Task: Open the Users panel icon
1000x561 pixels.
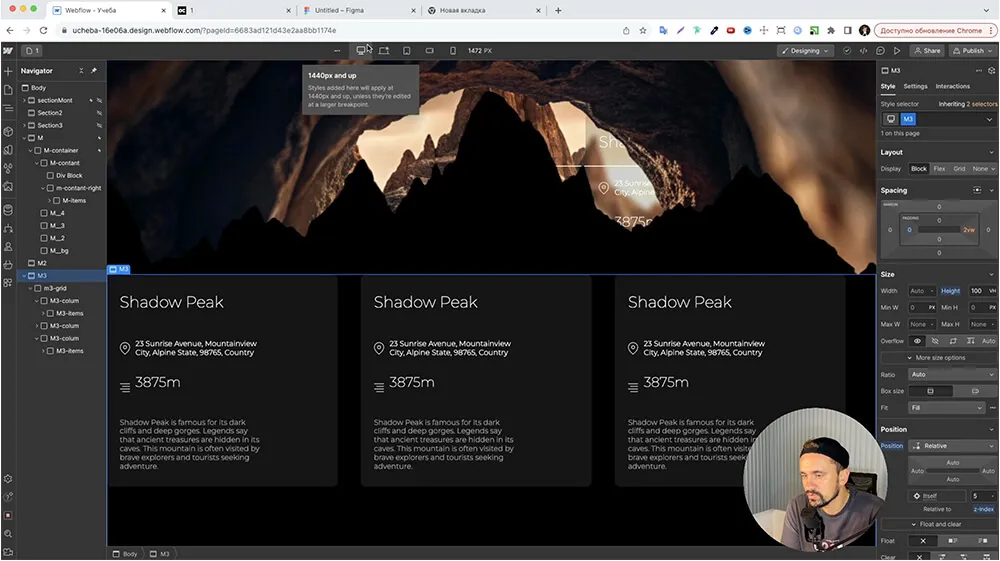Action: pos(8,246)
